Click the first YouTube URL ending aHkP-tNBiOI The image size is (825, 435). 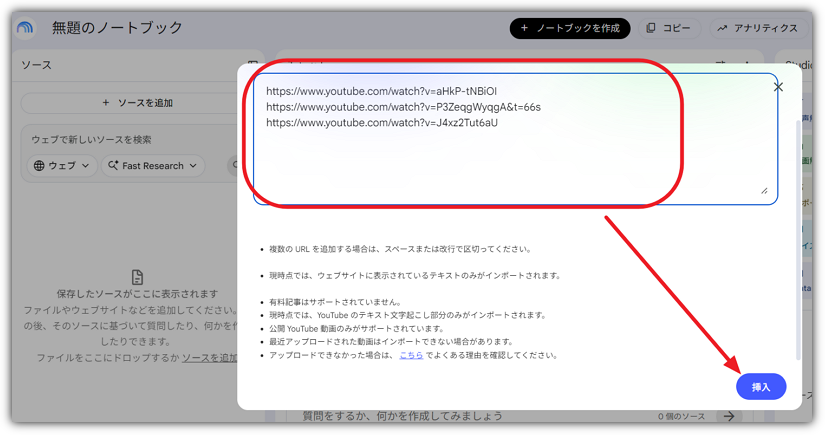381,91
